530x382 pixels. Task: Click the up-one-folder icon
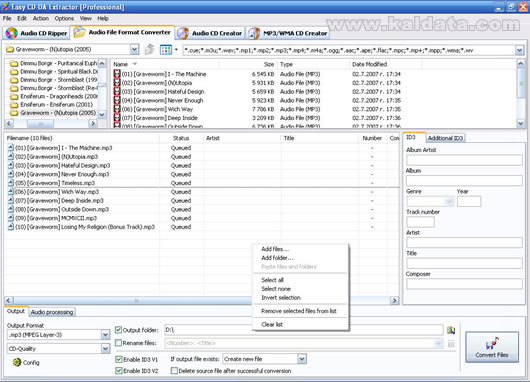click(x=149, y=50)
